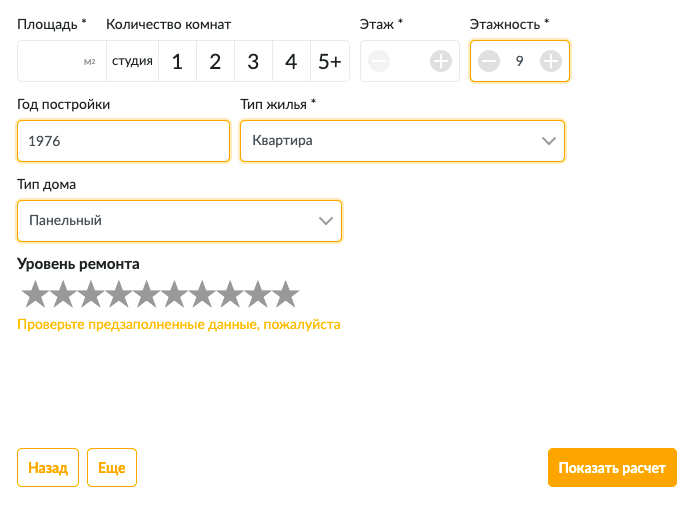694x506 pixels.
Task: Pick the 5+ rooms option
Action: tap(329, 62)
